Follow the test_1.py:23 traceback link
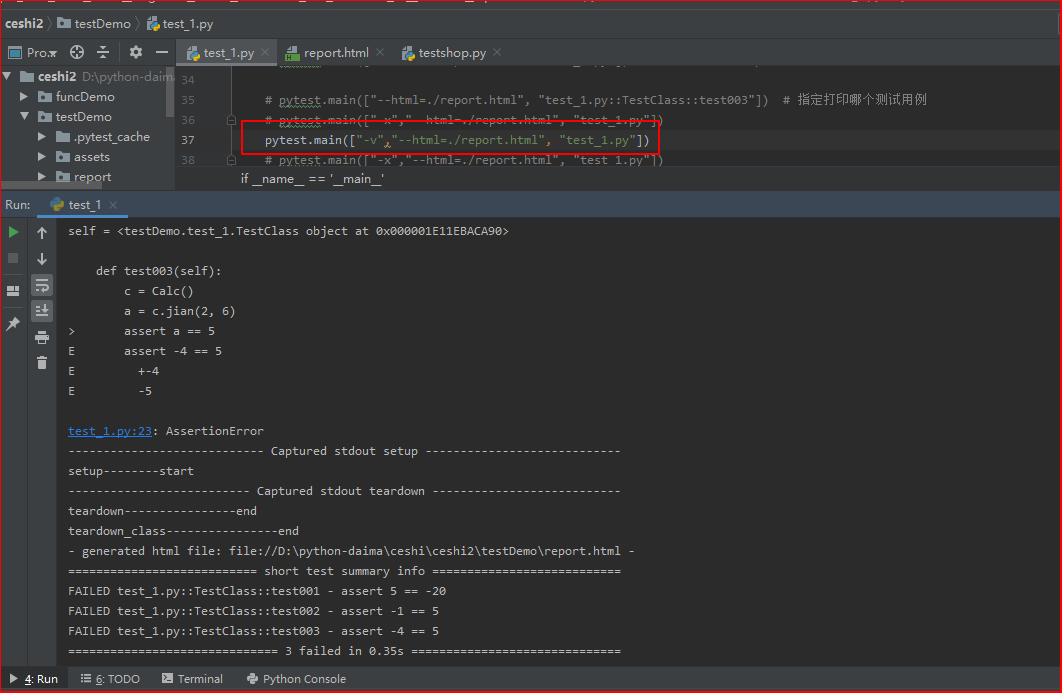The height and width of the screenshot is (693, 1062). tap(110, 431)
